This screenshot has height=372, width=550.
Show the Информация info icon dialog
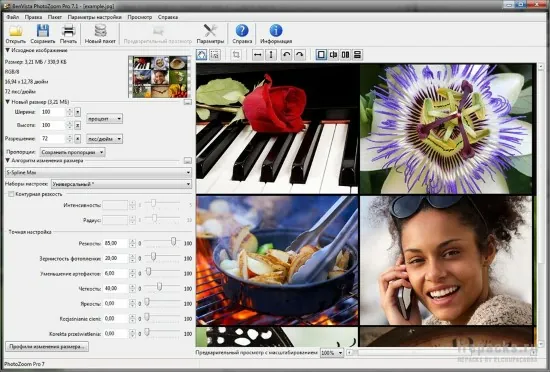pos(276,34)
